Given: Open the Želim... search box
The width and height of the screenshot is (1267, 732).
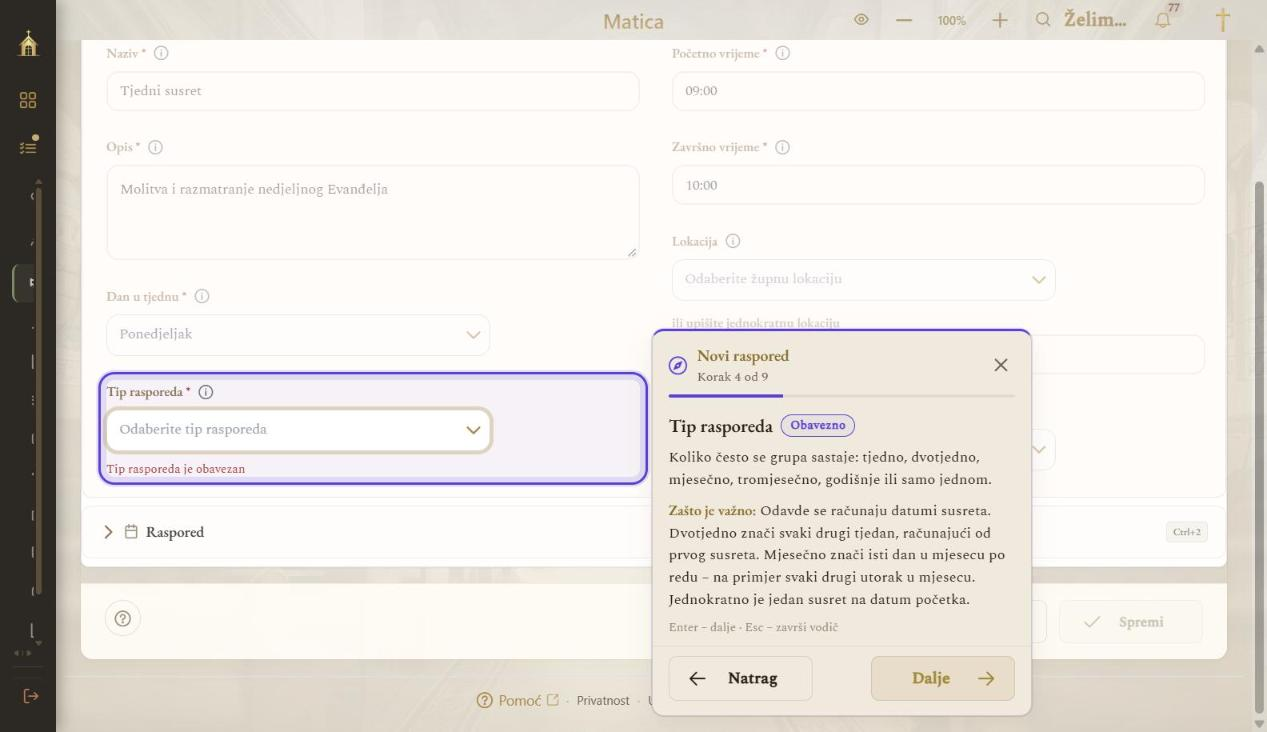Looking at the screenshot, I should pyautogui.click(x=1083, y=20).
